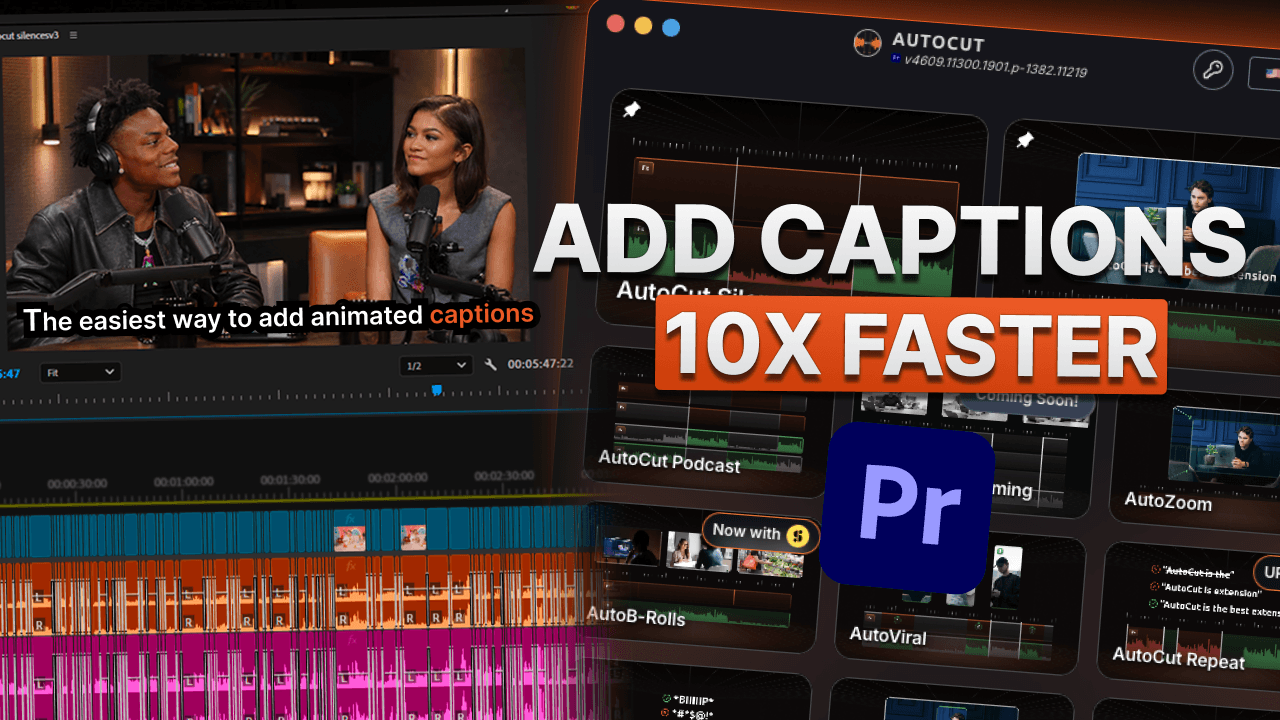Click the 00:00:30:00 mark on timeline ruler
Screen dimensions: 1280x720
(77, 484)
